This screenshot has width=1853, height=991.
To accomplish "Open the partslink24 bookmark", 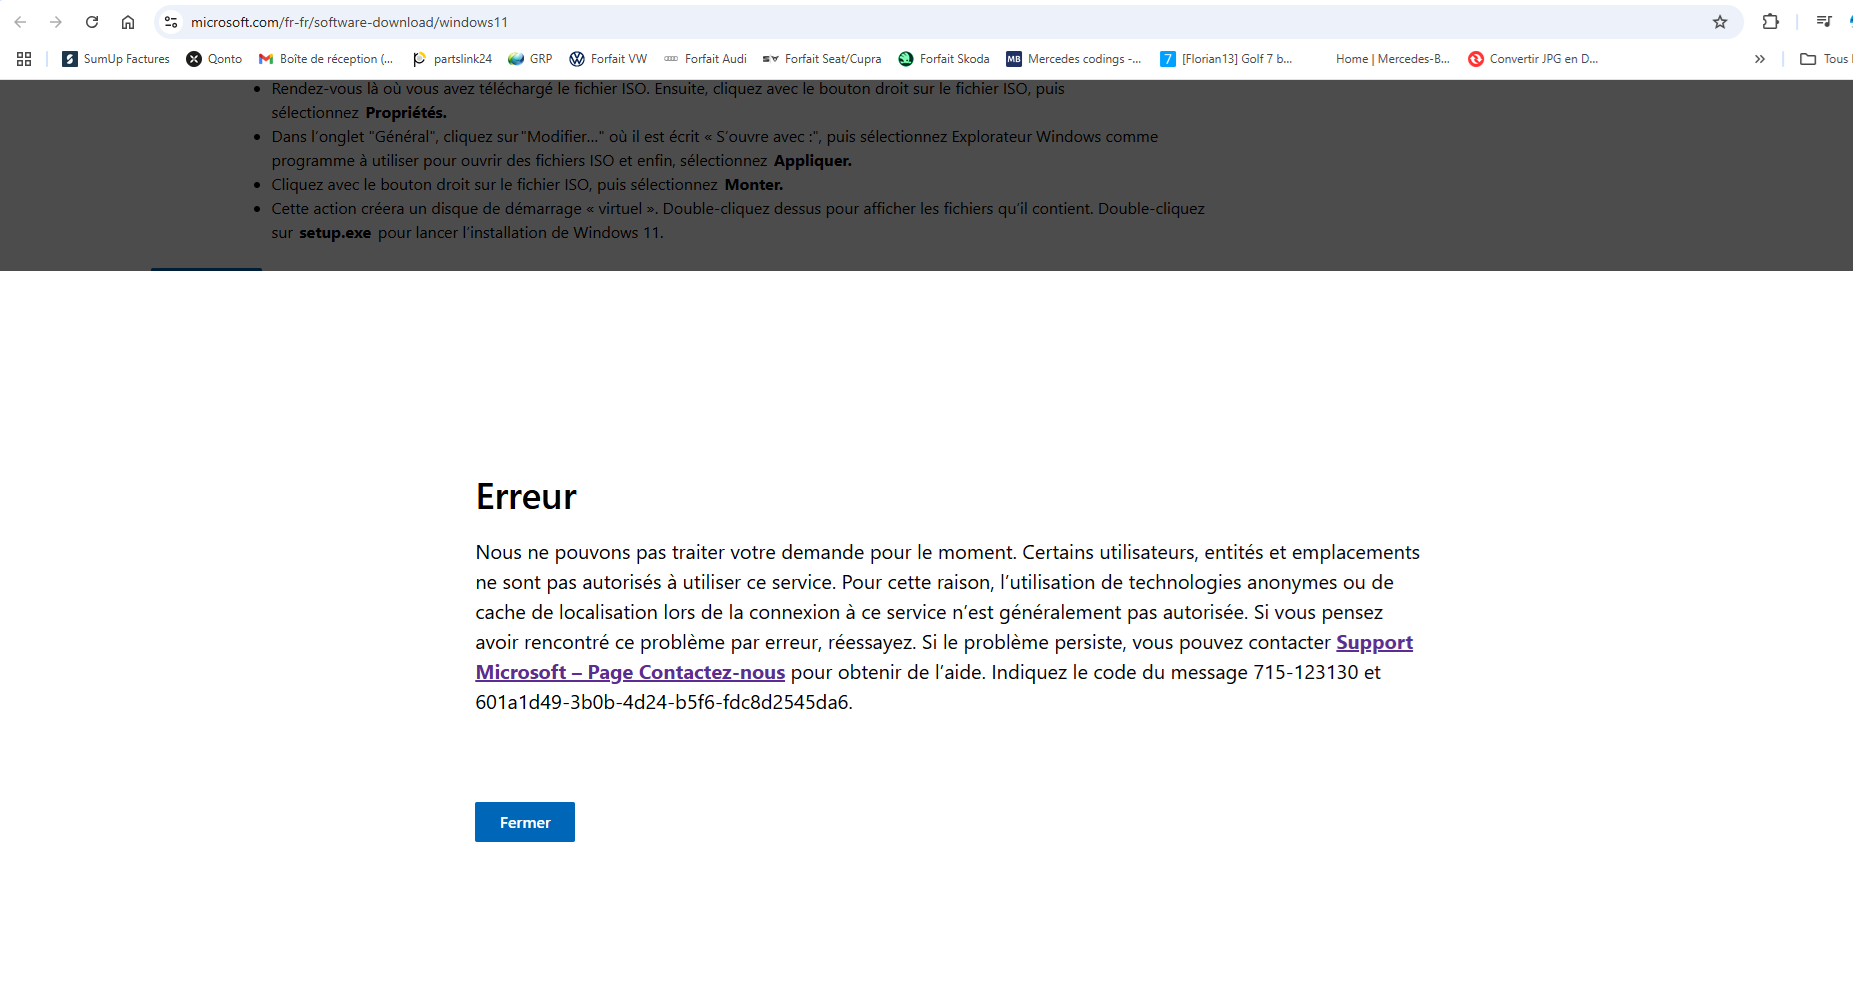I will coord(452,59).
